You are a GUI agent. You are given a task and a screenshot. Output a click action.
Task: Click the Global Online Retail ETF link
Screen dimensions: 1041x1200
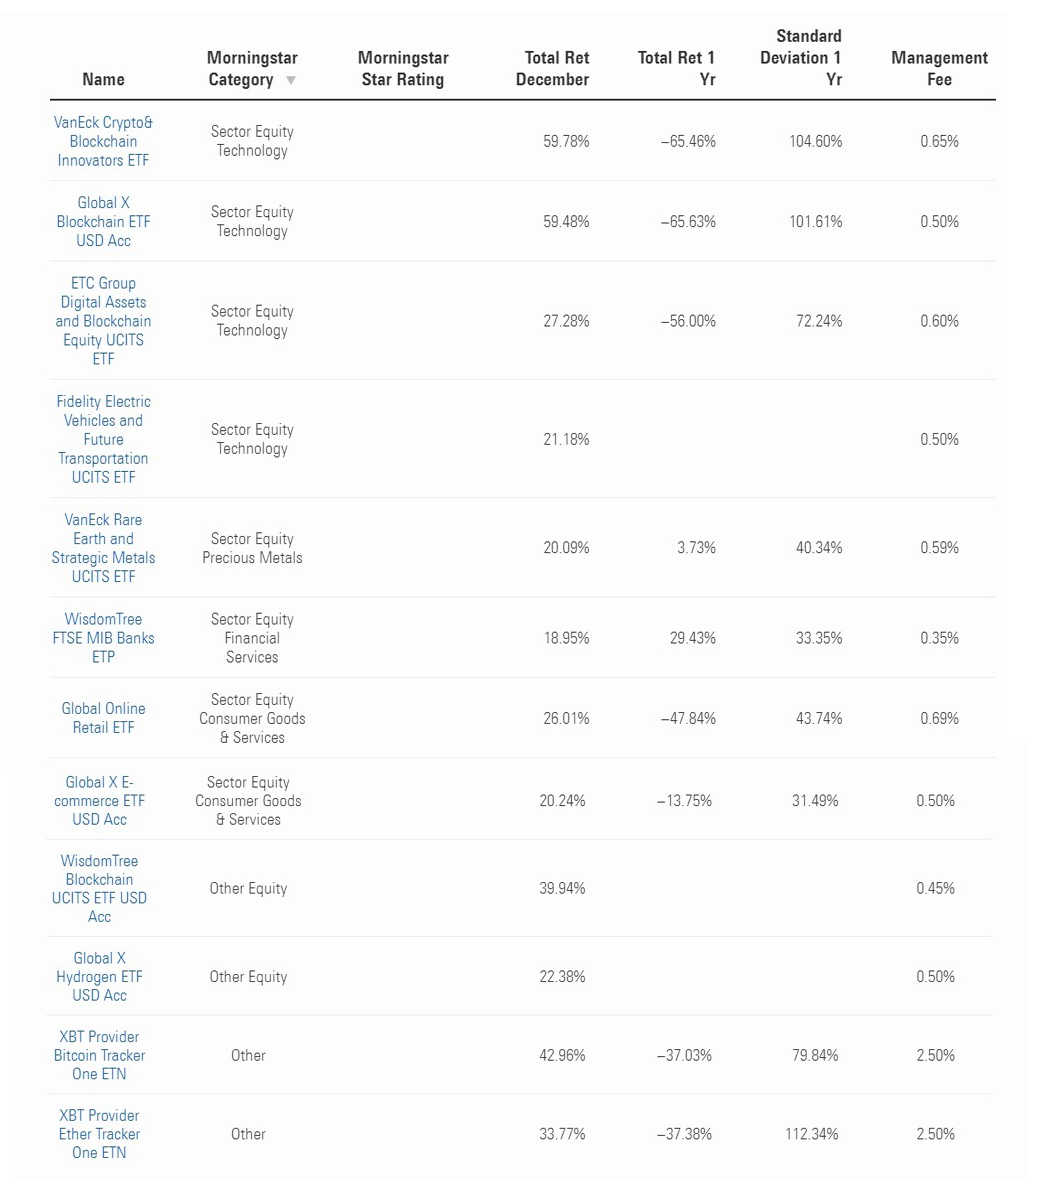[103, 718]
